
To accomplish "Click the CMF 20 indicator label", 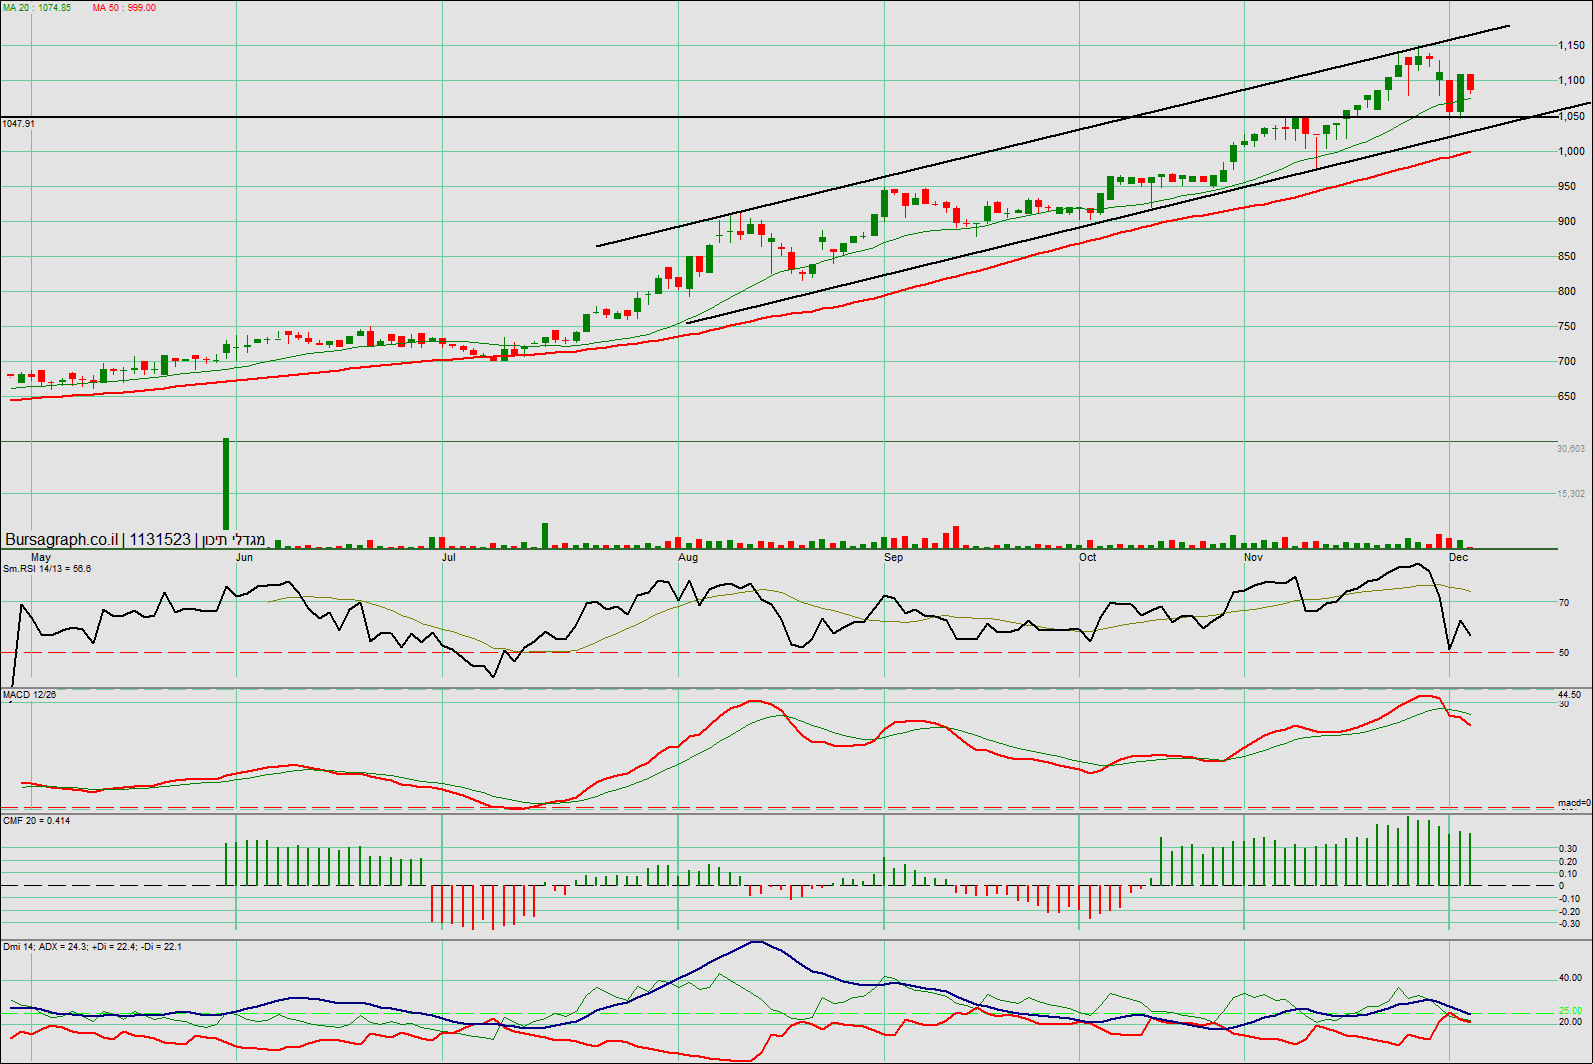I will (37, 821).
